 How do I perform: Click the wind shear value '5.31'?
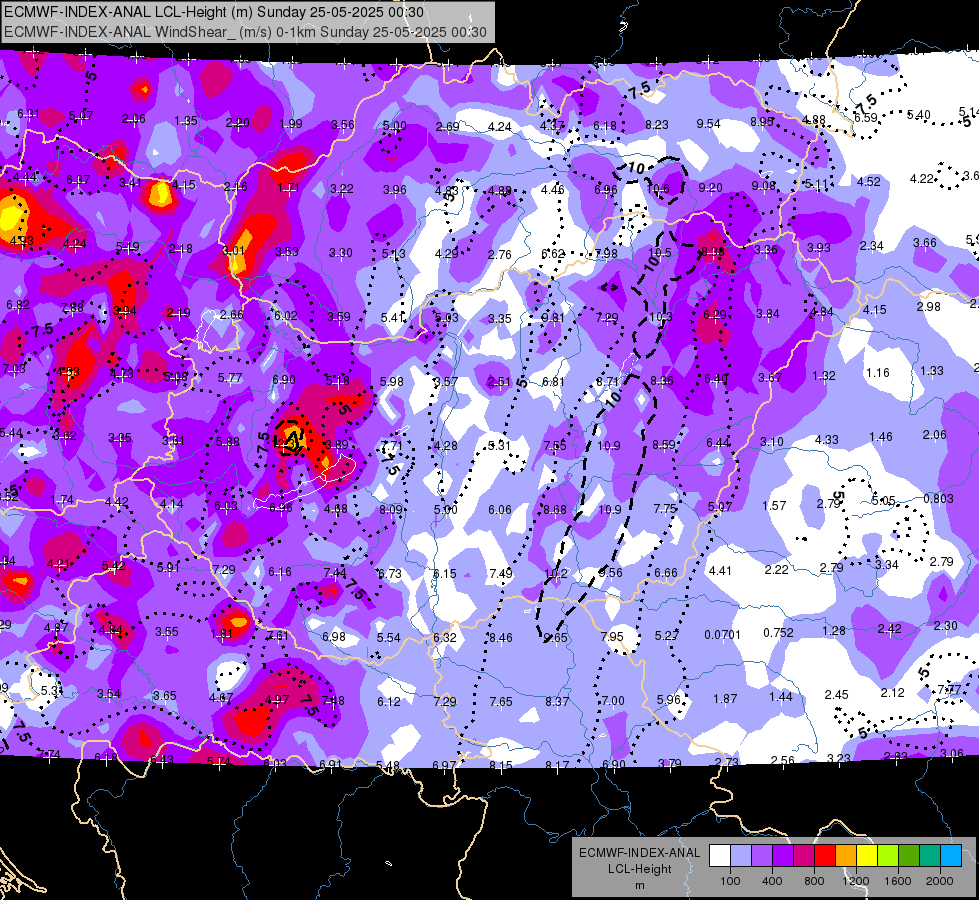[499, 445]
